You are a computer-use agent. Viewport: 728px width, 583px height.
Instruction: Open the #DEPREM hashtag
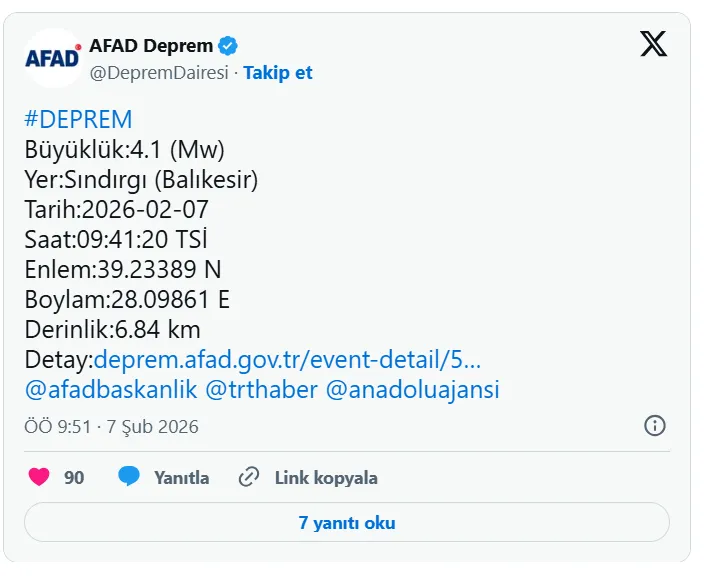coord(78,120)
